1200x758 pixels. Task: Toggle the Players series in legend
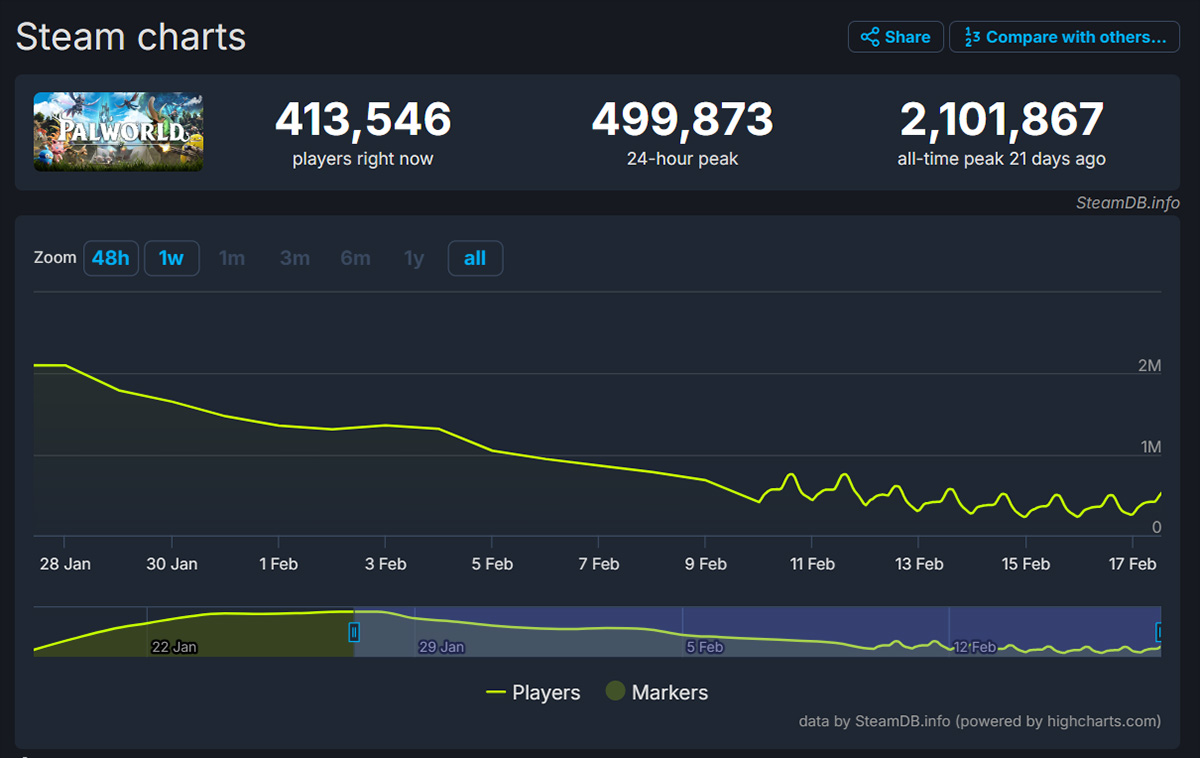[x=533, y=692]
